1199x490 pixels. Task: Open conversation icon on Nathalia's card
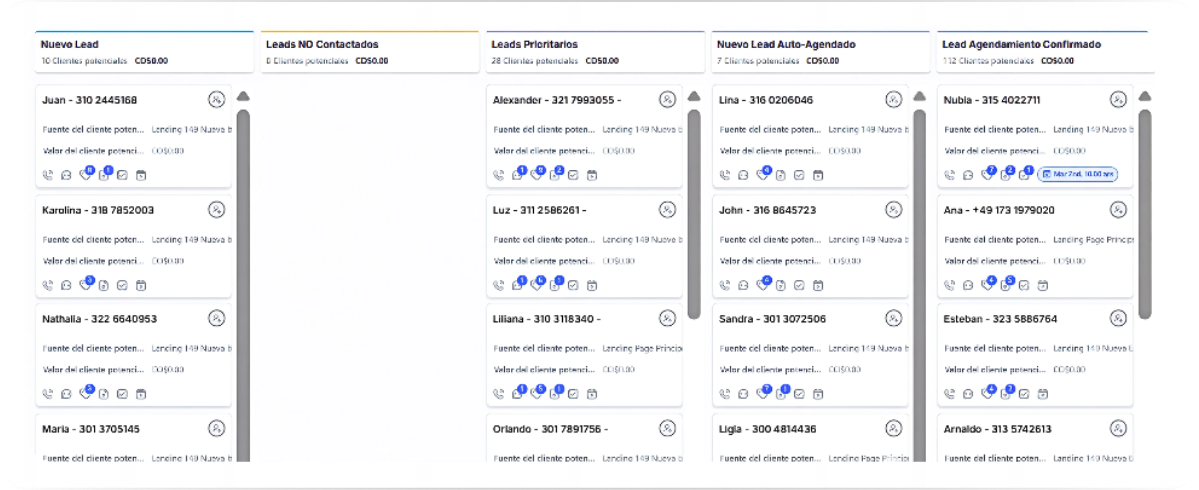tap(67, 394)
